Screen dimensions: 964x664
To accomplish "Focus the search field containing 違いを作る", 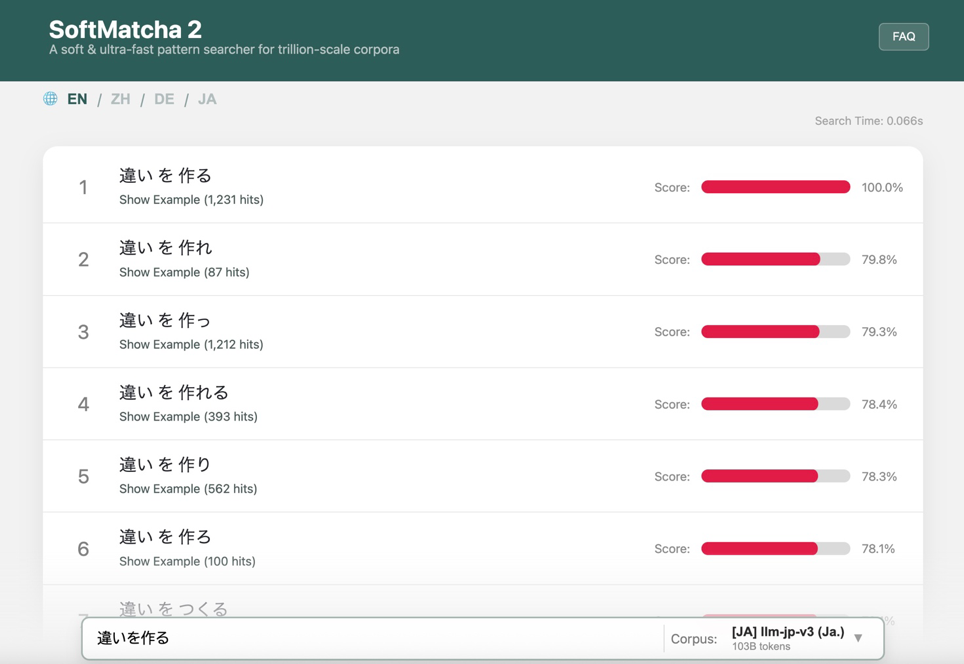I will 375,638.
